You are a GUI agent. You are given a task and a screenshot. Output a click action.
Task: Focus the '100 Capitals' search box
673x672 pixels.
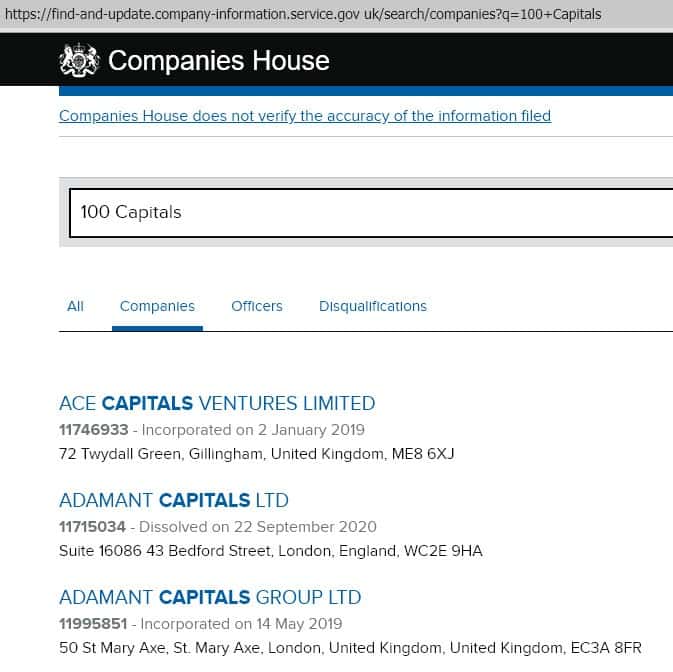(370, 212)
